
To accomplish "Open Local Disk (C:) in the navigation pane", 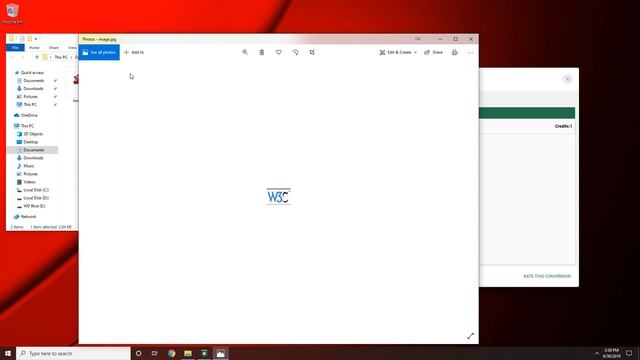I will 36,190.
